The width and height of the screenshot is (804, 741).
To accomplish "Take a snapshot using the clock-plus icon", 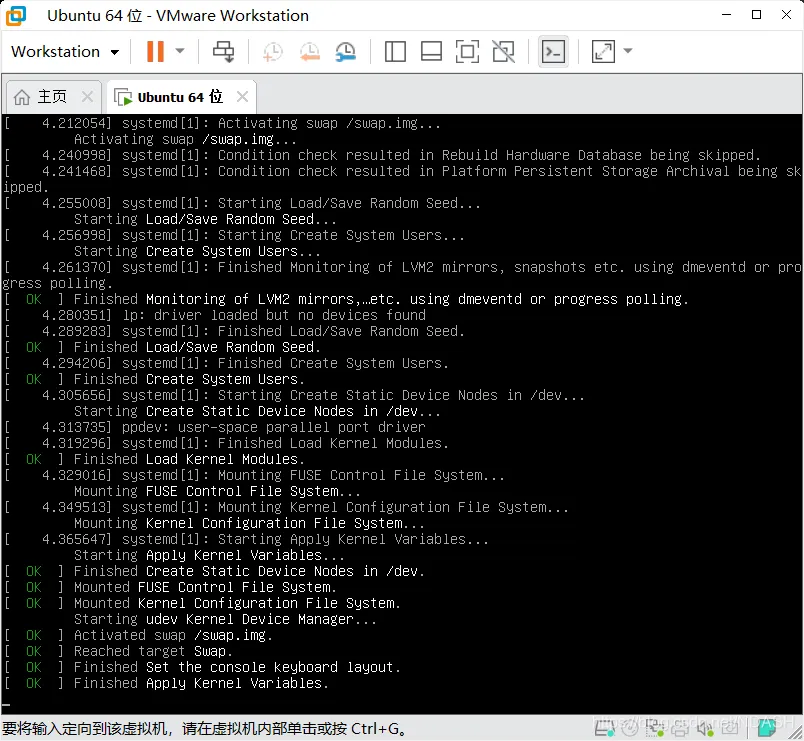I will point(272,52).
